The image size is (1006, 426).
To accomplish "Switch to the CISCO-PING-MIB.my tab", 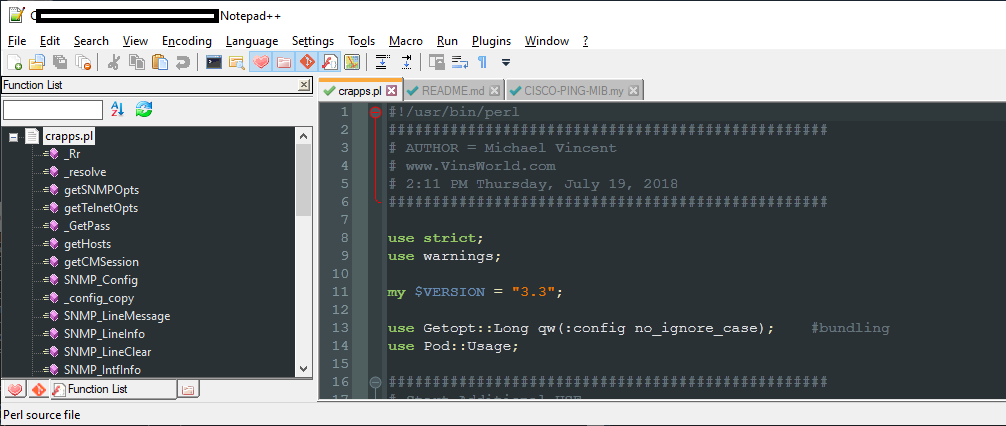I will (x=574, y=91).
